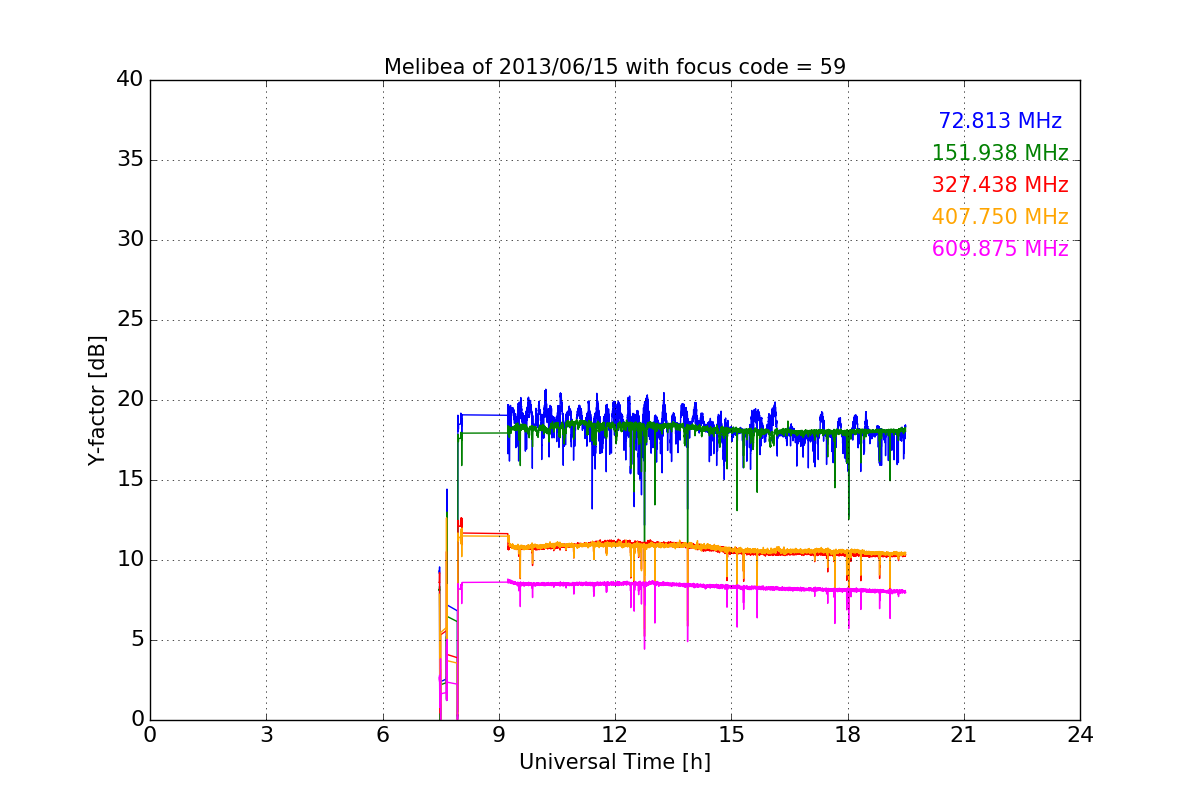
Task: Select the 609.875 MHz legend label
Action: 1000,249
